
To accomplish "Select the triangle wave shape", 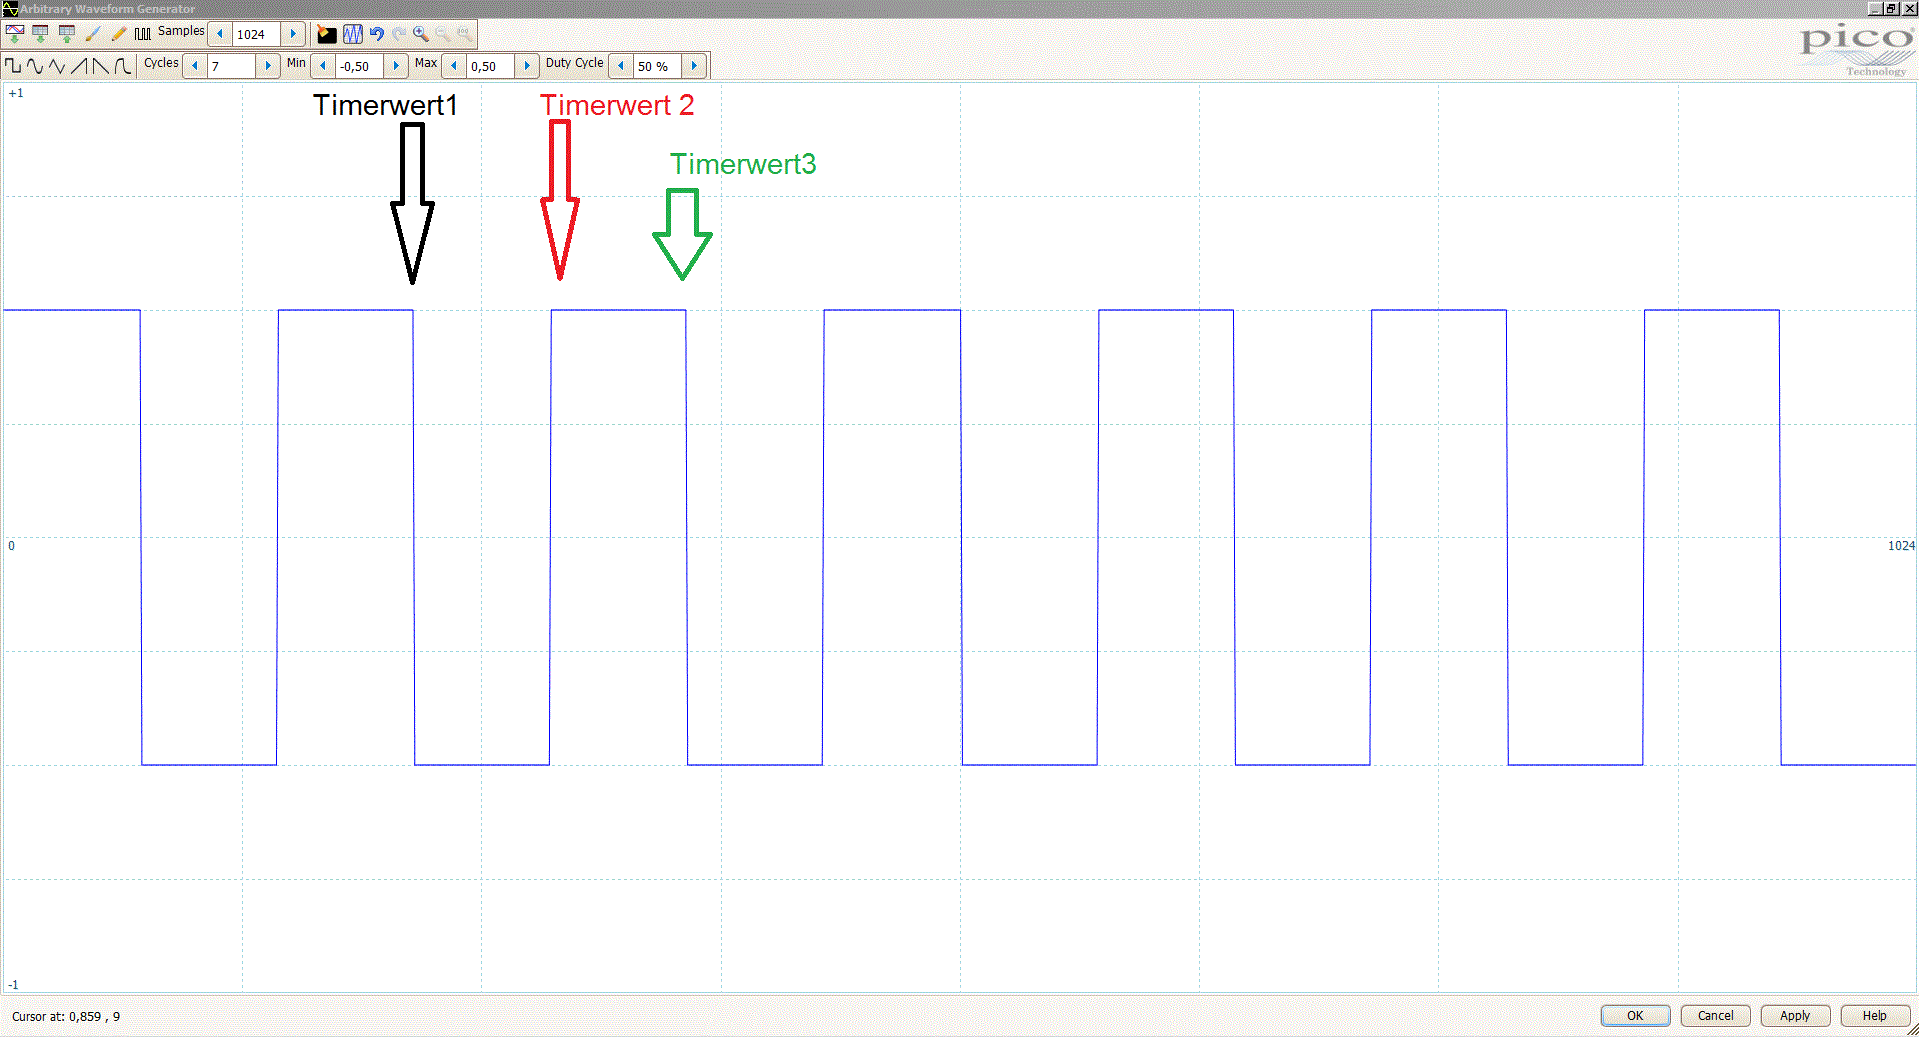I will [x=57, y=66].
